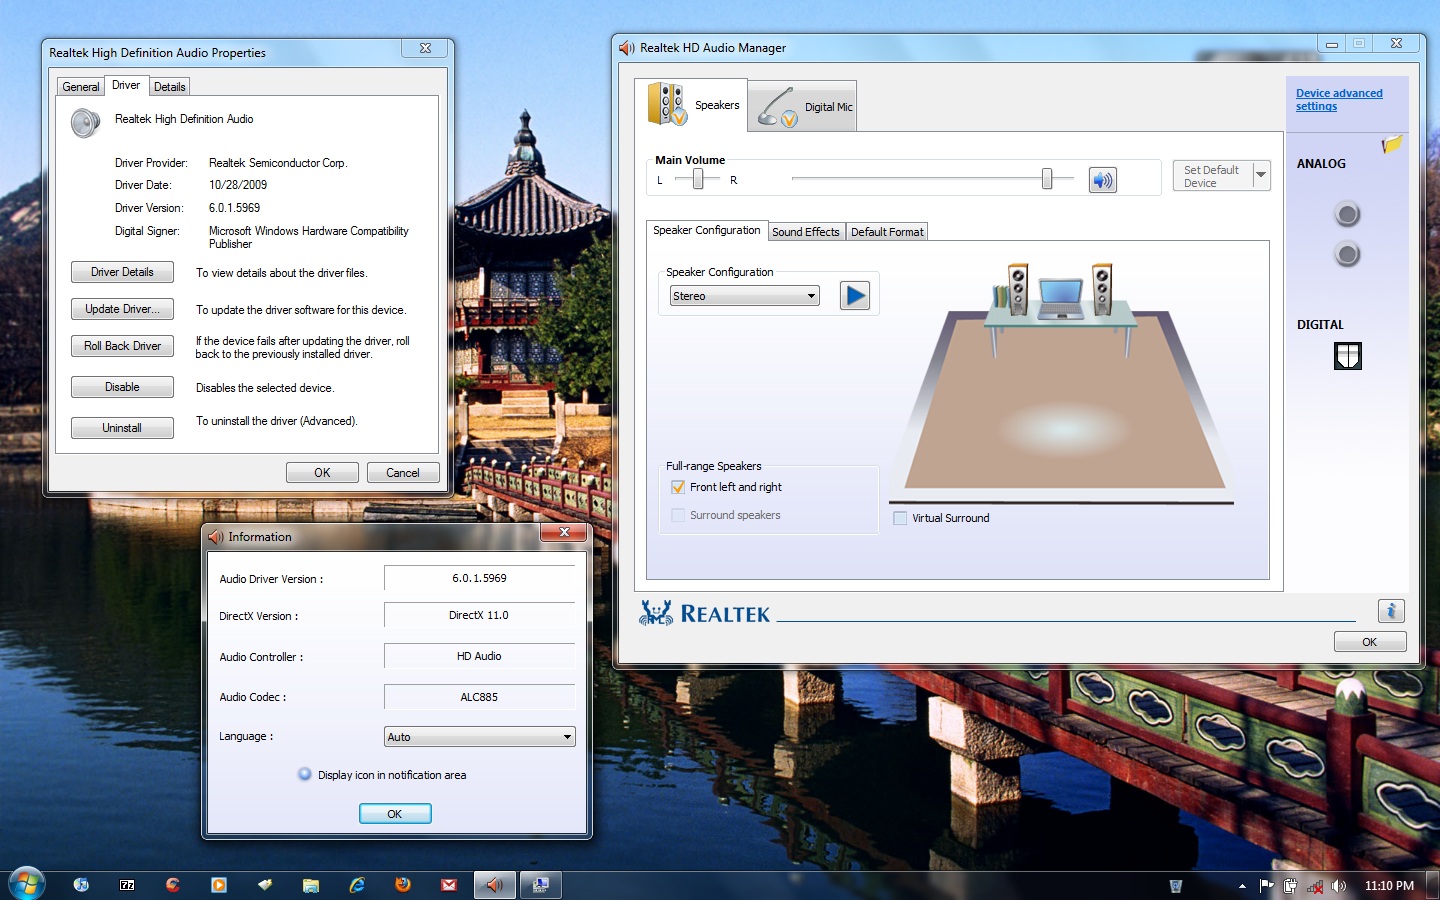
Task: Open volume icon in system tray
Action: point(1339,886)
